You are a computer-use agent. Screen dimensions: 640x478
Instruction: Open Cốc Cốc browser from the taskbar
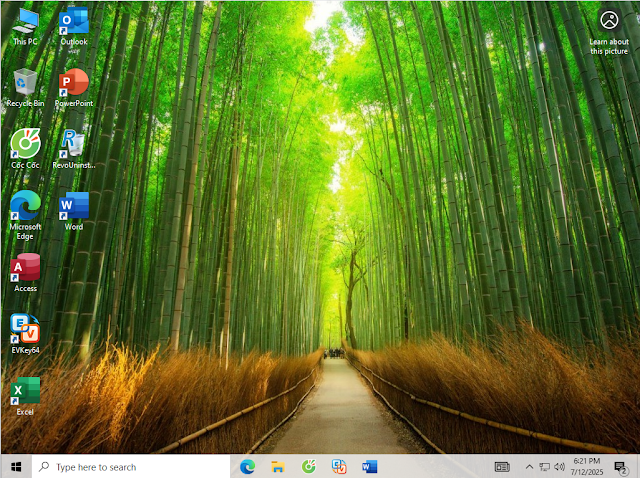pyautogui.click(x=309, y=467)
